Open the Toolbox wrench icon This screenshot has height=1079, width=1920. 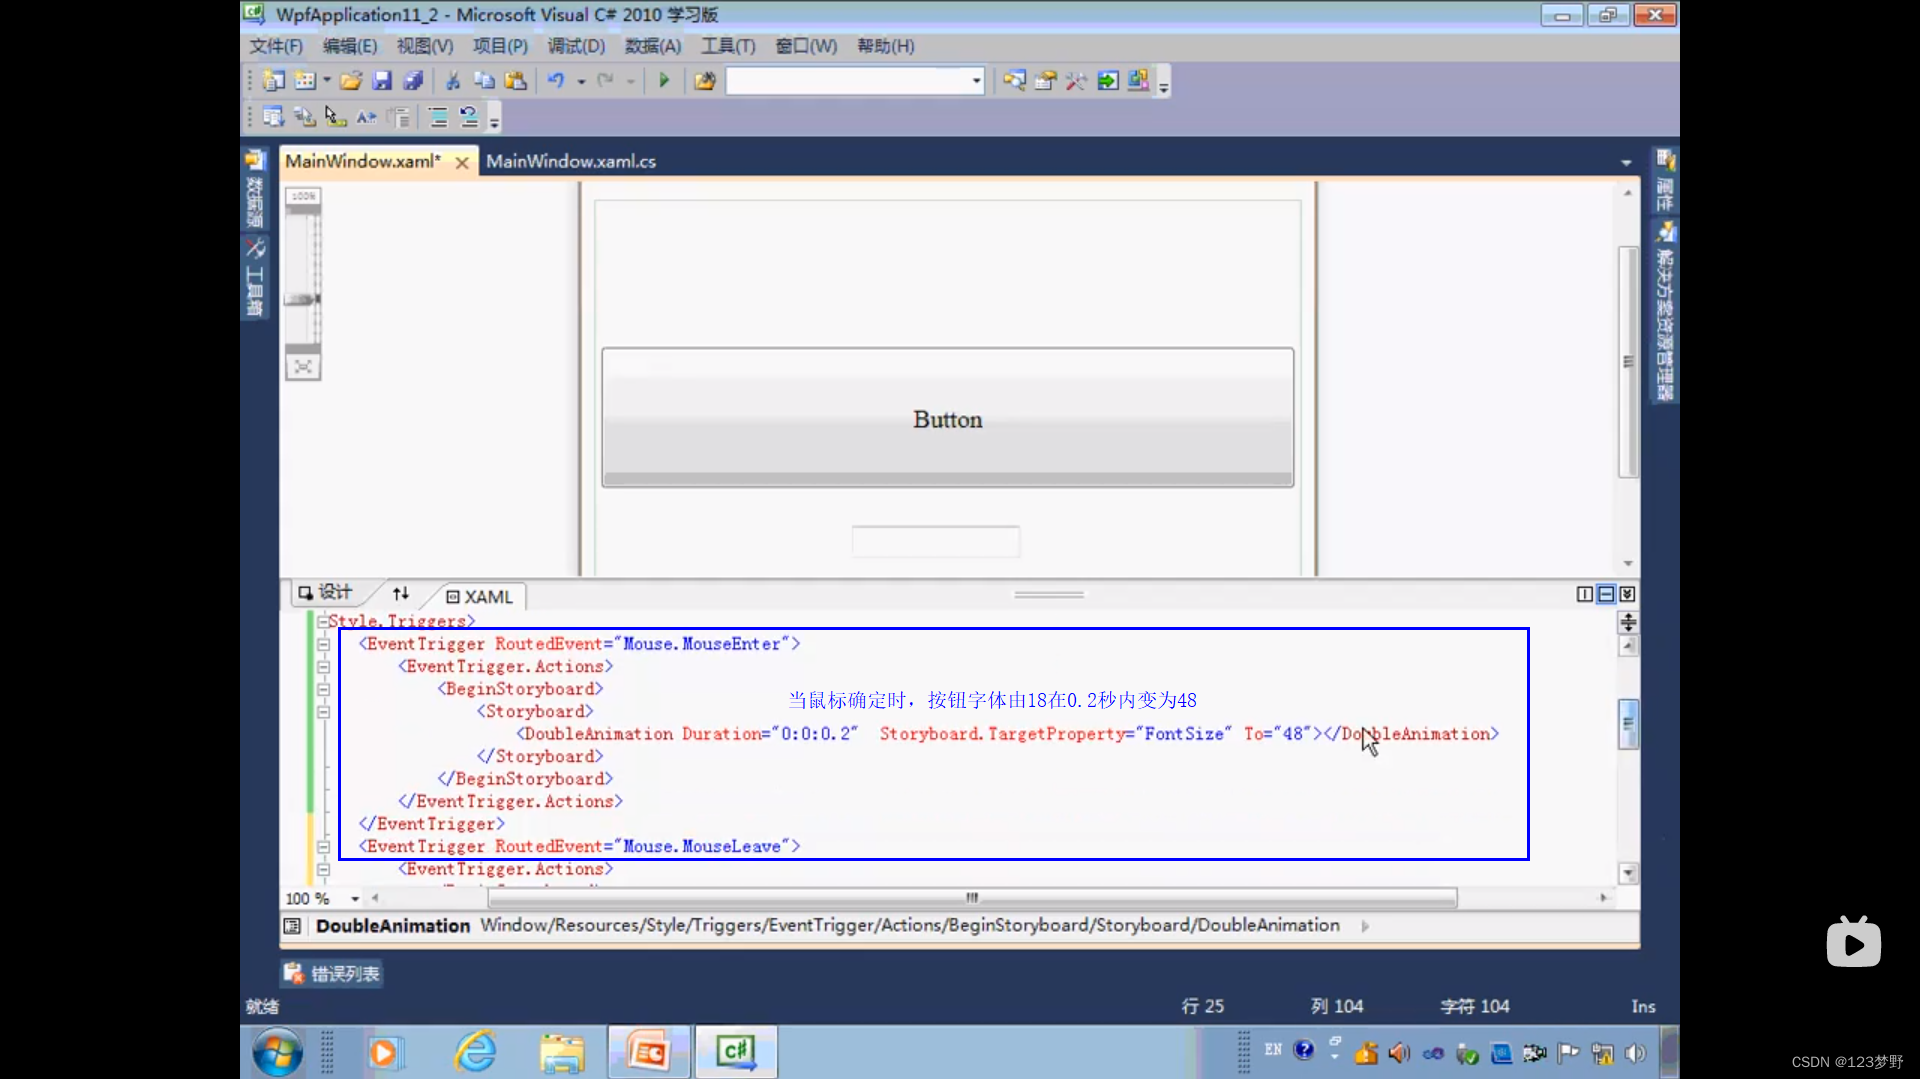[1076, 81]
